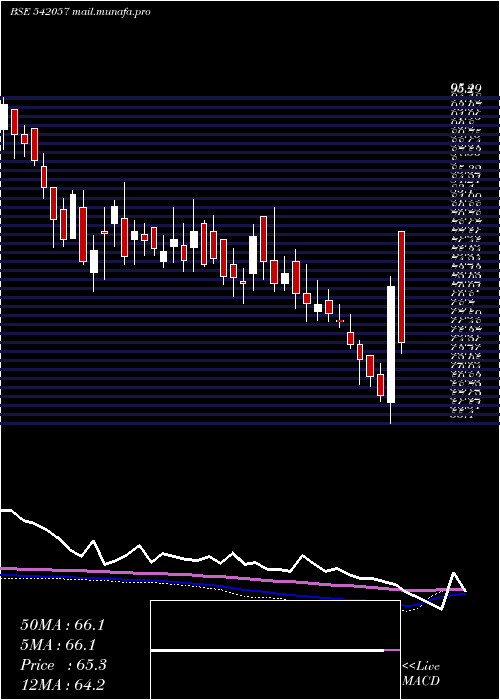
Task: Click the 'Price : 65.3' label
Action: click(63, 665)
